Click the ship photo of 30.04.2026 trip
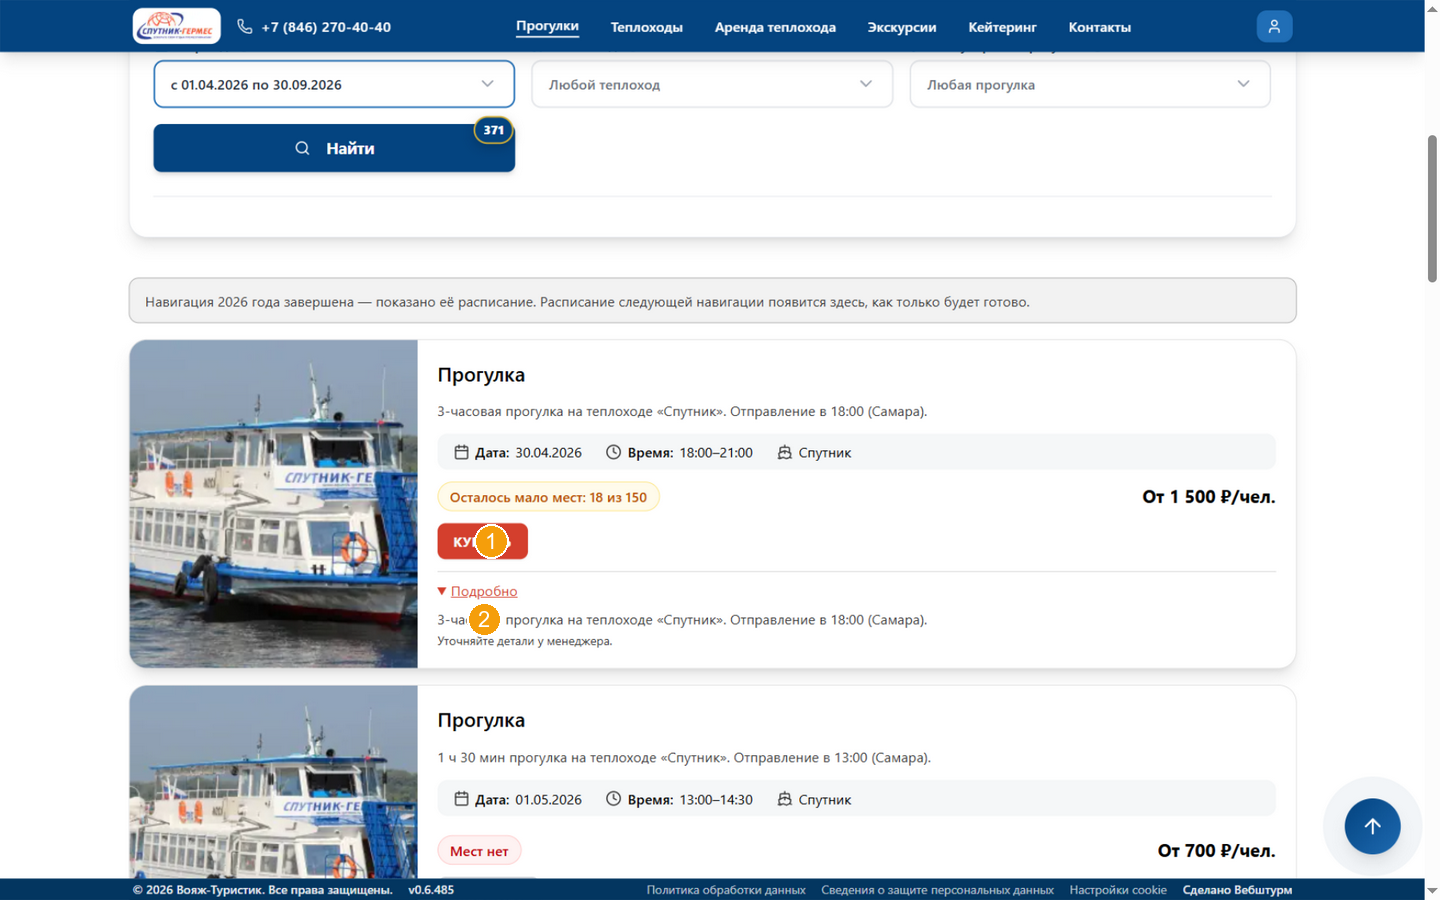 [273, 504]
